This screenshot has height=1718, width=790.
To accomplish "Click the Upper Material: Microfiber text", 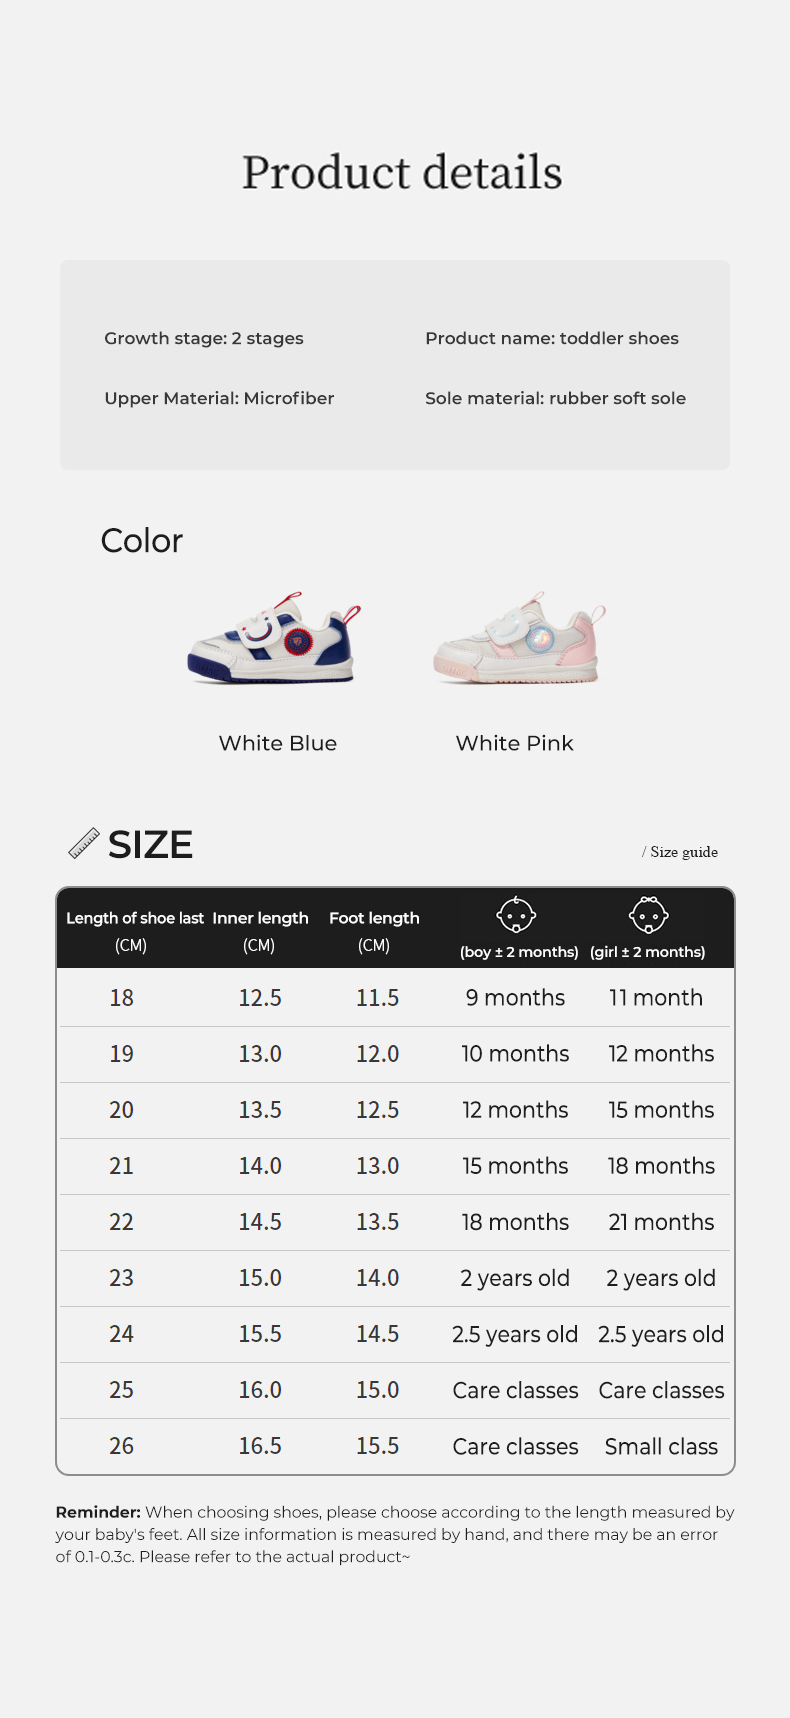I will point(219,398).
